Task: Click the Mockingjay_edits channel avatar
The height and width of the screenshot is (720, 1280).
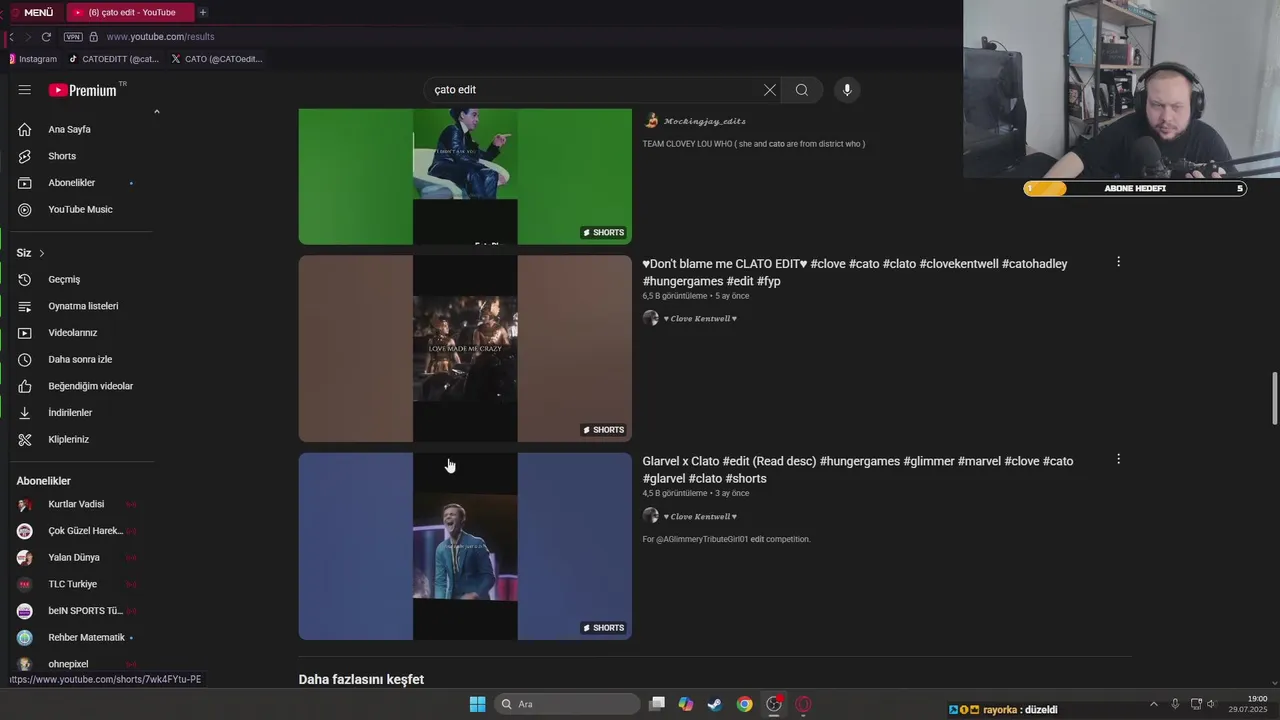Action: (651, 121)
